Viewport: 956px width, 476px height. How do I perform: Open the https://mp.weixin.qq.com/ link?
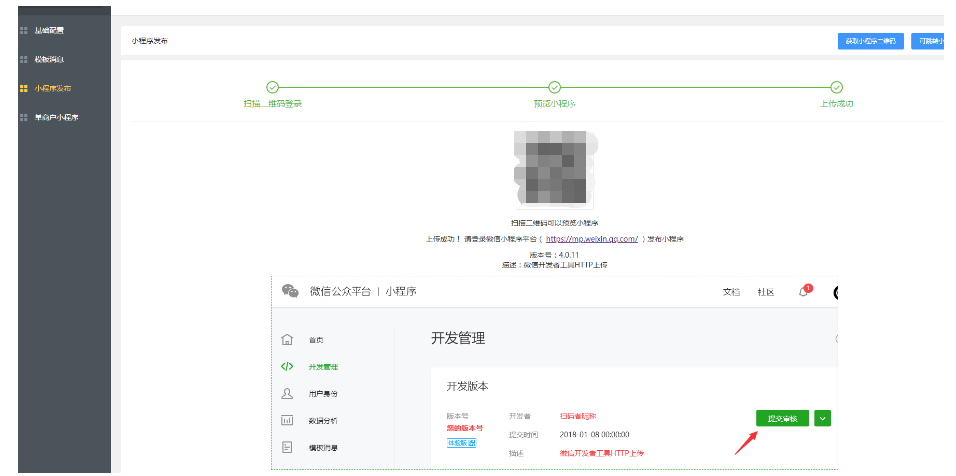[x=591, y=239]
